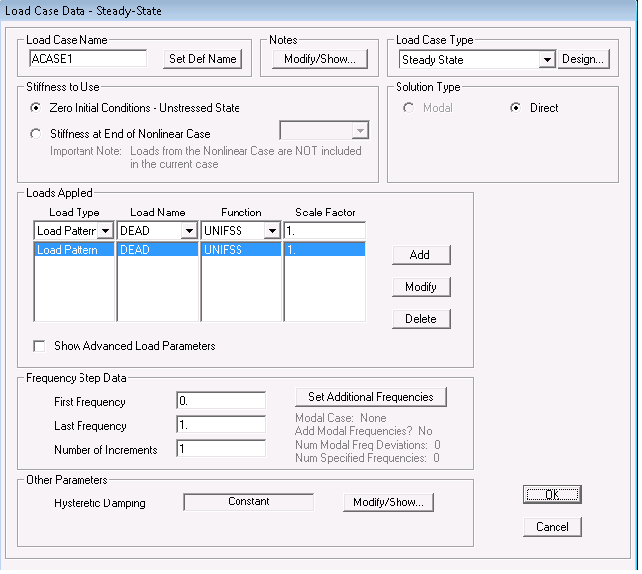Open Set Additional Frequencies dialog

(370, 397)
